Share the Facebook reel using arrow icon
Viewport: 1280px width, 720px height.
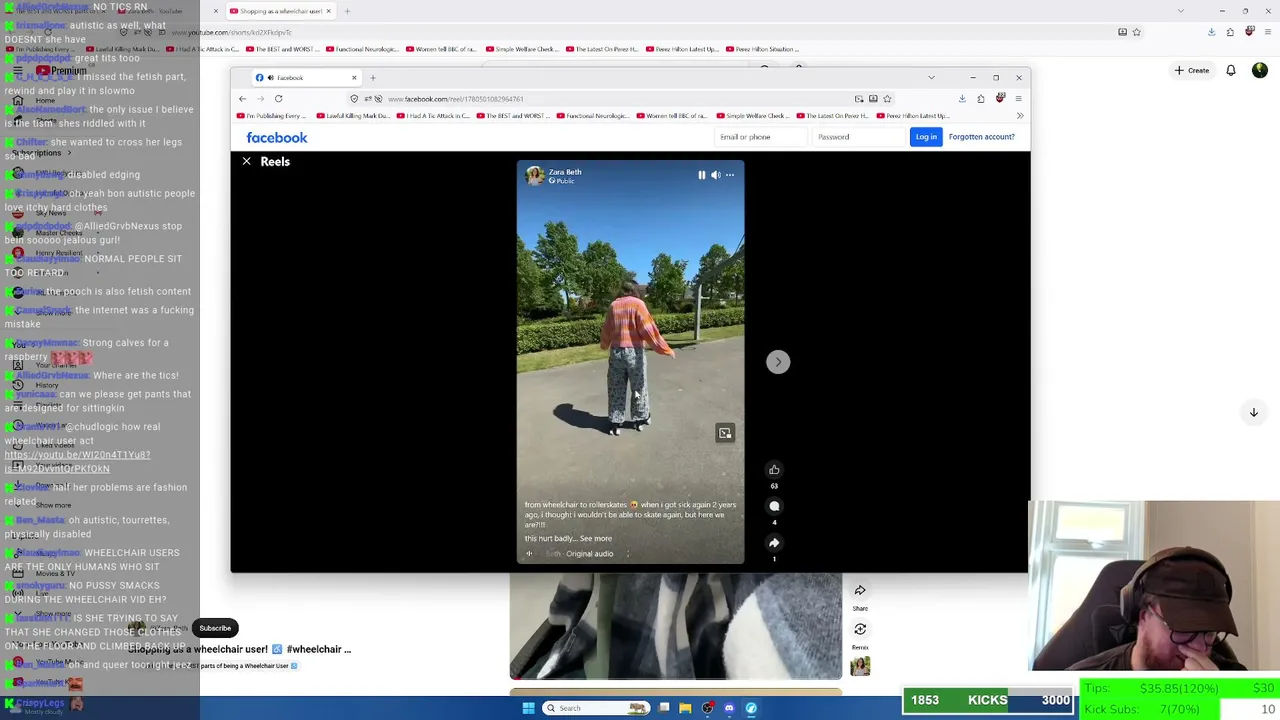(774, 543)
